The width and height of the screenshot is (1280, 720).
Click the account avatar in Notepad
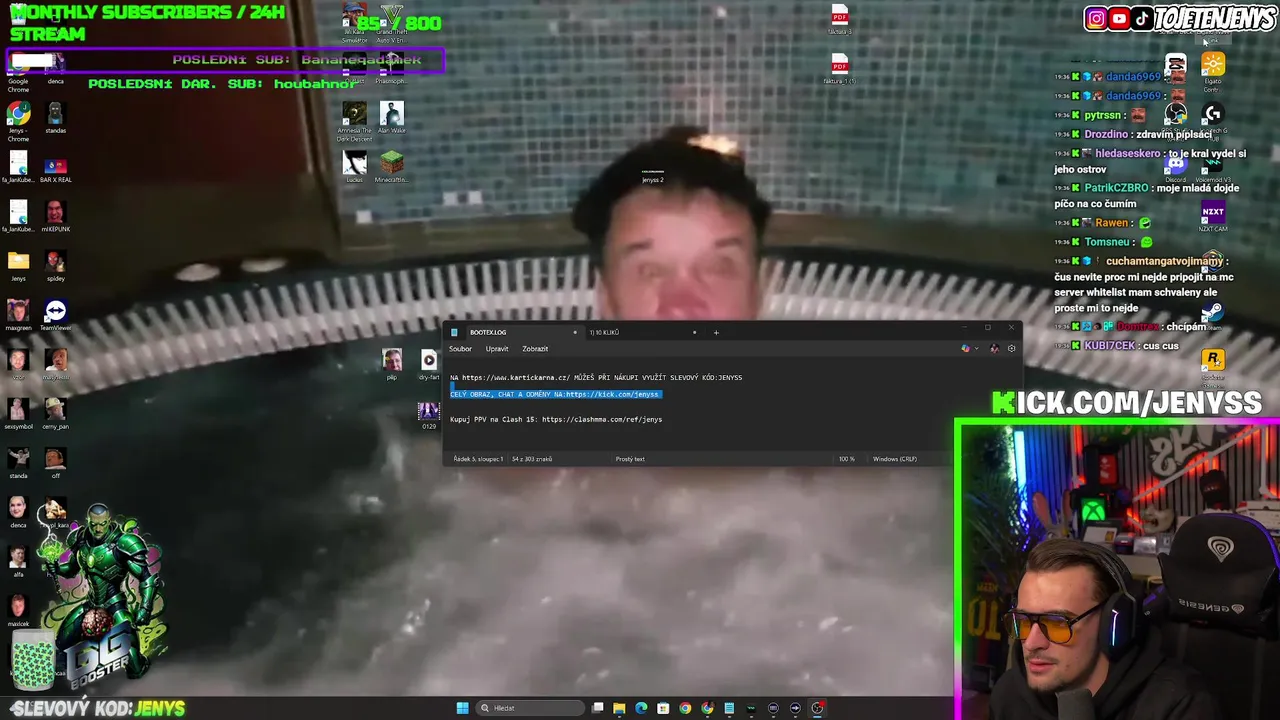tap(994, 349)
